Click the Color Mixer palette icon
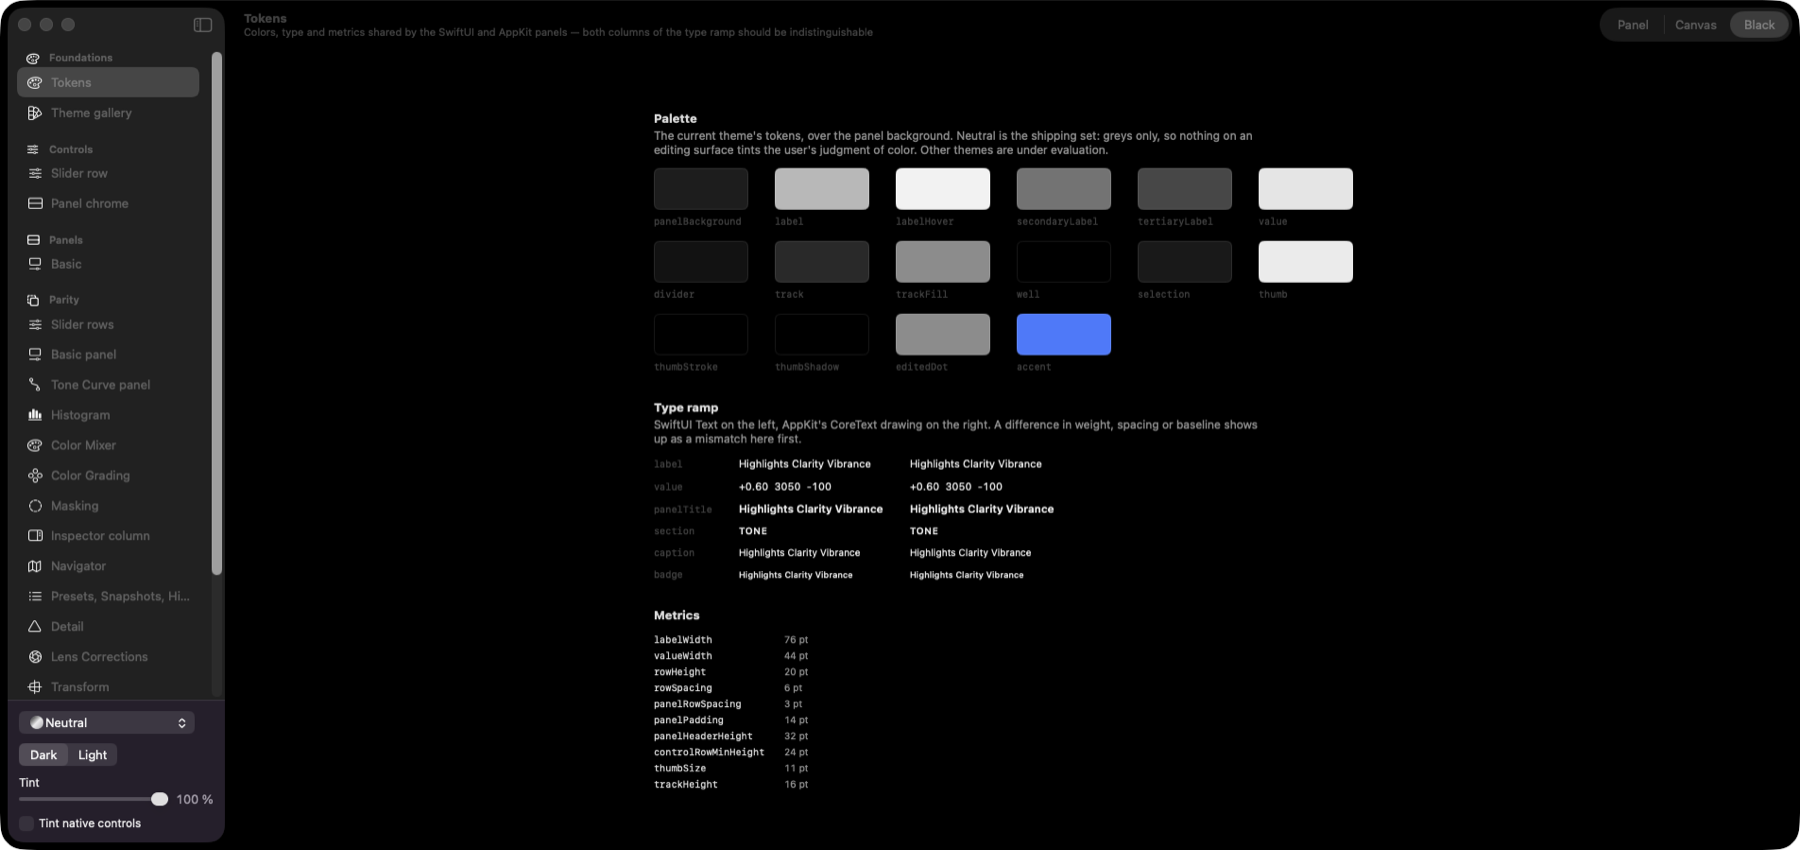Viewport: 1800px width, 850px height. [35, 445]
